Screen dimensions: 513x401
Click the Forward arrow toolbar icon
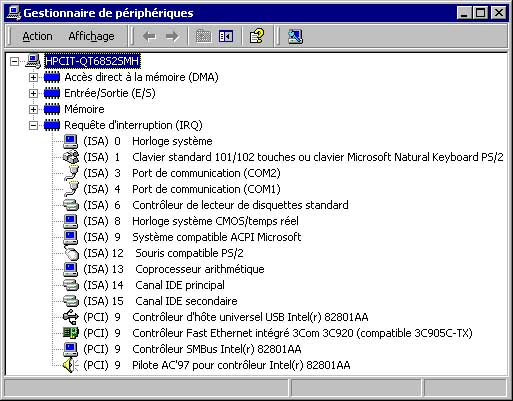pos(172,36)
